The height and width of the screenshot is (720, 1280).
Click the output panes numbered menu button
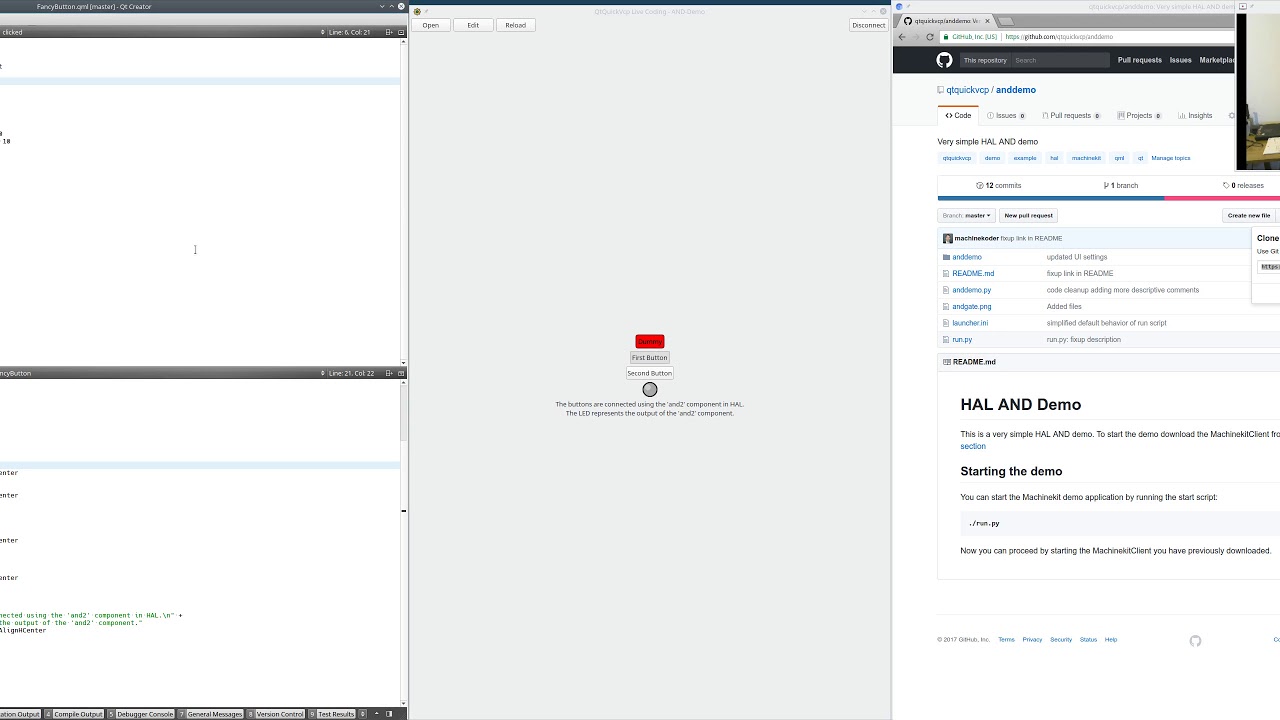(x=364, y=714)
